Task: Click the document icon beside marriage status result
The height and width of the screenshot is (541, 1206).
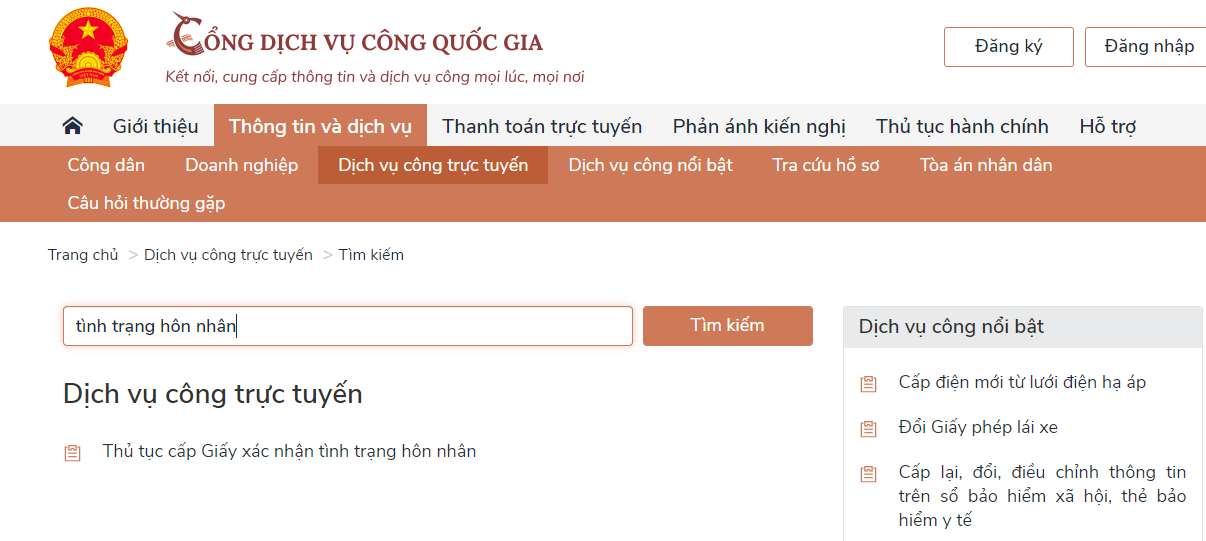Action: 72,453
